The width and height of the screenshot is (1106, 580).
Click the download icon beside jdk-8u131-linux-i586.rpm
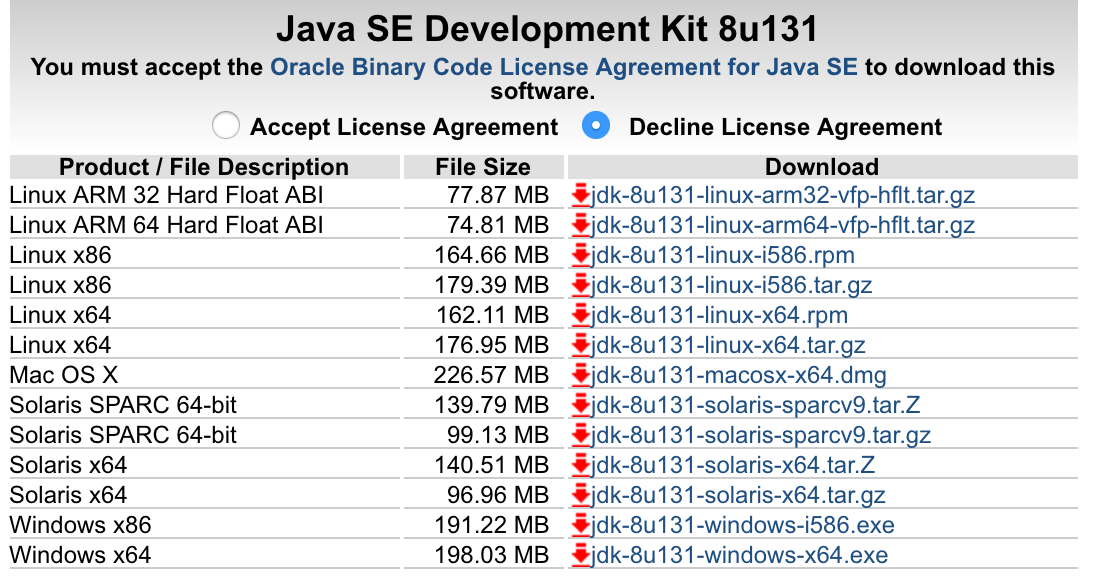pos(581,255)
